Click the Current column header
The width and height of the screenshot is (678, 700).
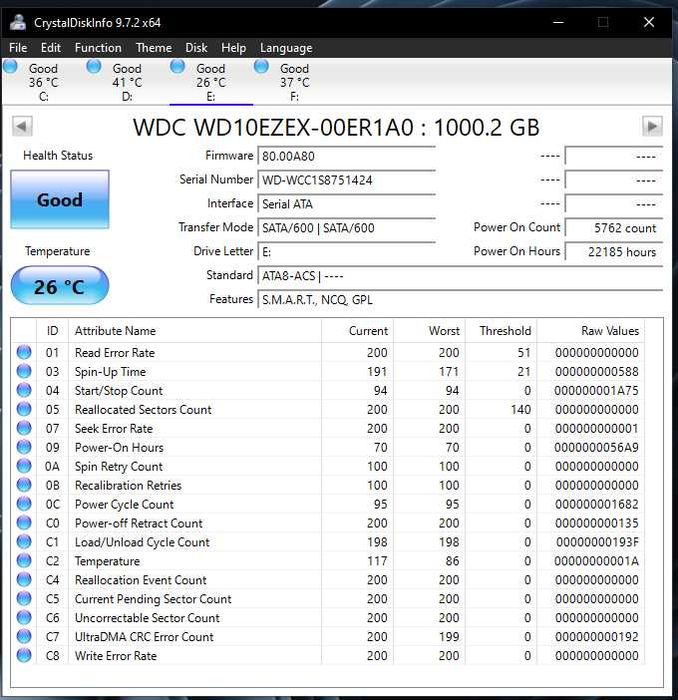point(358,331)
